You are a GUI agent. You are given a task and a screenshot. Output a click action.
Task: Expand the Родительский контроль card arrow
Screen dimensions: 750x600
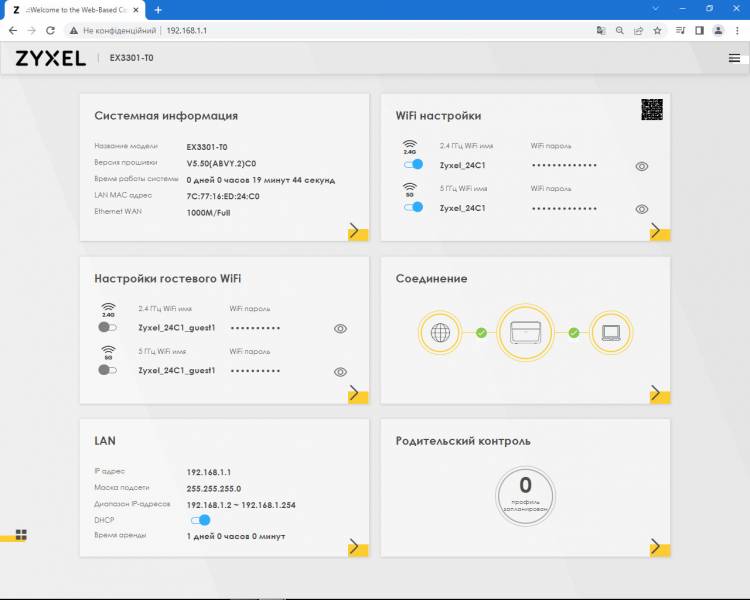pyautogui.click(x=659, y=547)
